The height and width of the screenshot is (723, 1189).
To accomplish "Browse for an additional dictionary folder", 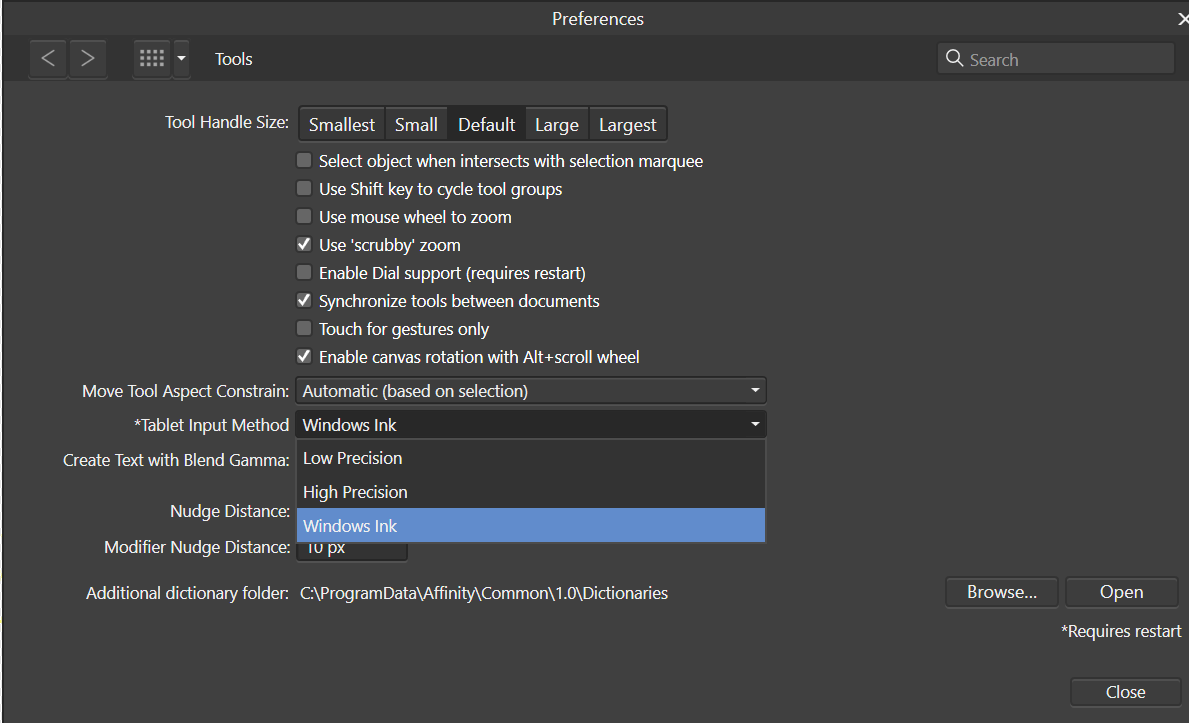I will (x=1001, y=591).
